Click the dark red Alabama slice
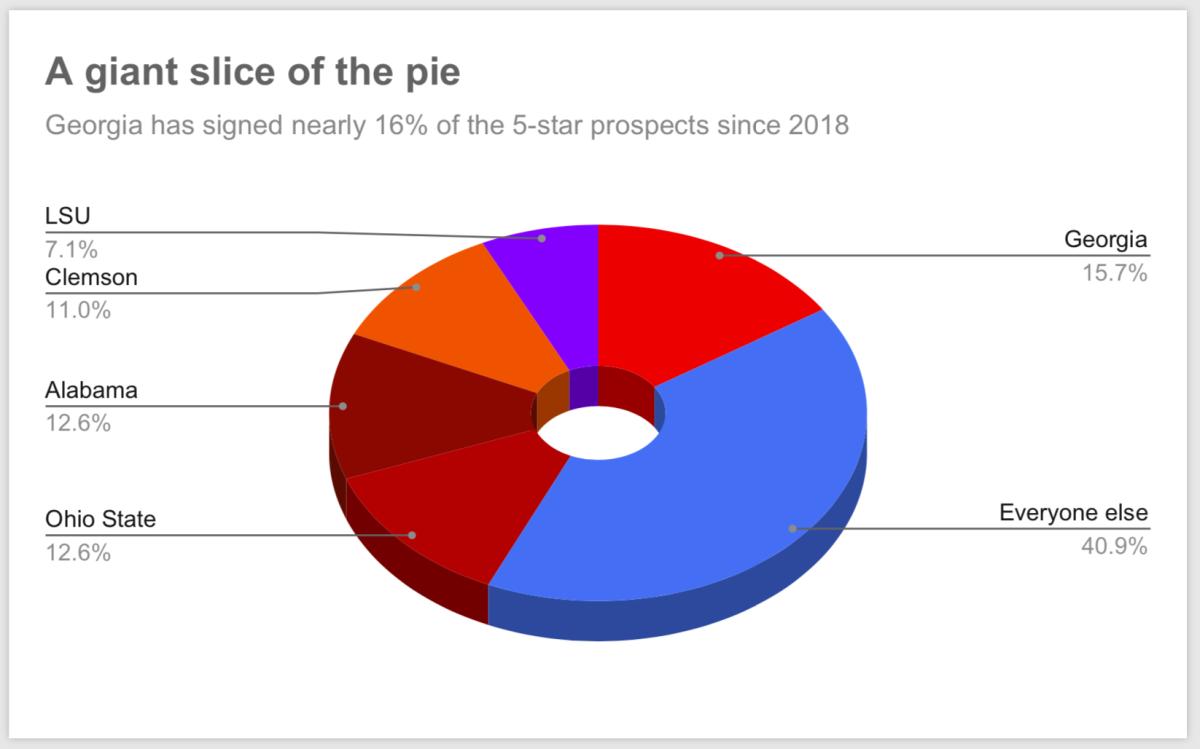 420,410
